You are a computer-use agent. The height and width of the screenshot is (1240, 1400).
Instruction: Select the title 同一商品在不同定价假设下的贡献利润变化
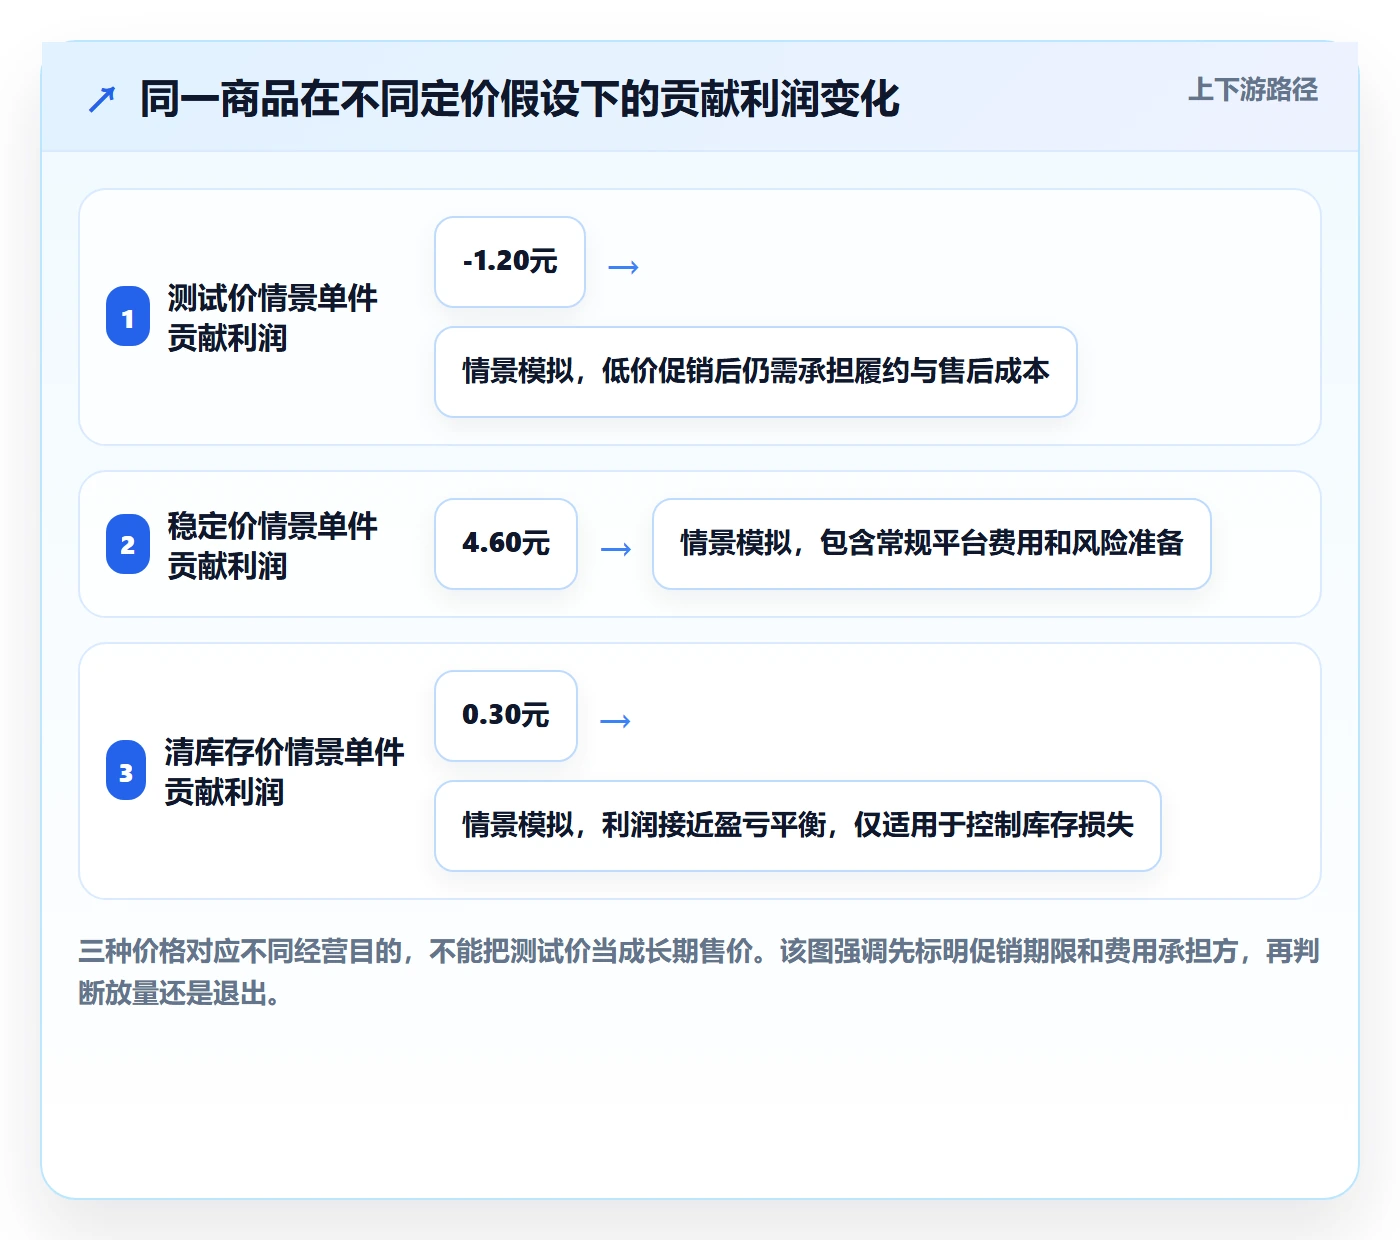pos(519,99)
